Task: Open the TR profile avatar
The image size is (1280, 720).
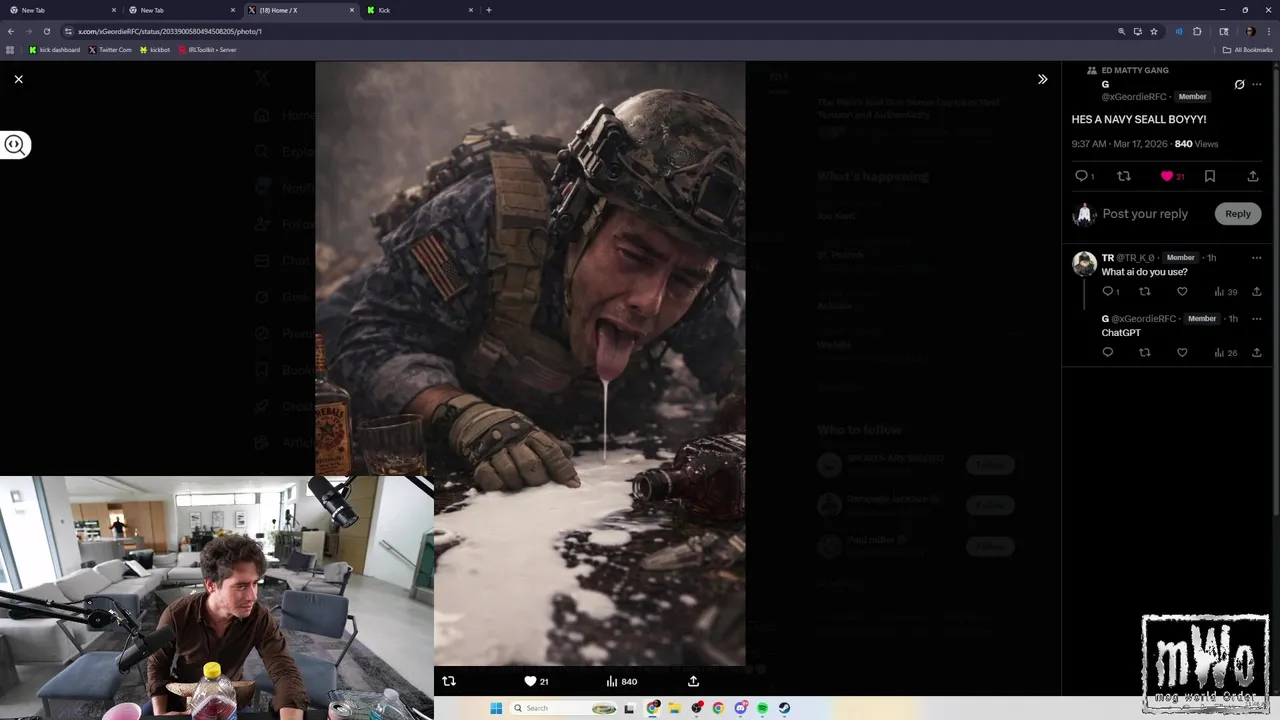Action: pos(1084,264)
